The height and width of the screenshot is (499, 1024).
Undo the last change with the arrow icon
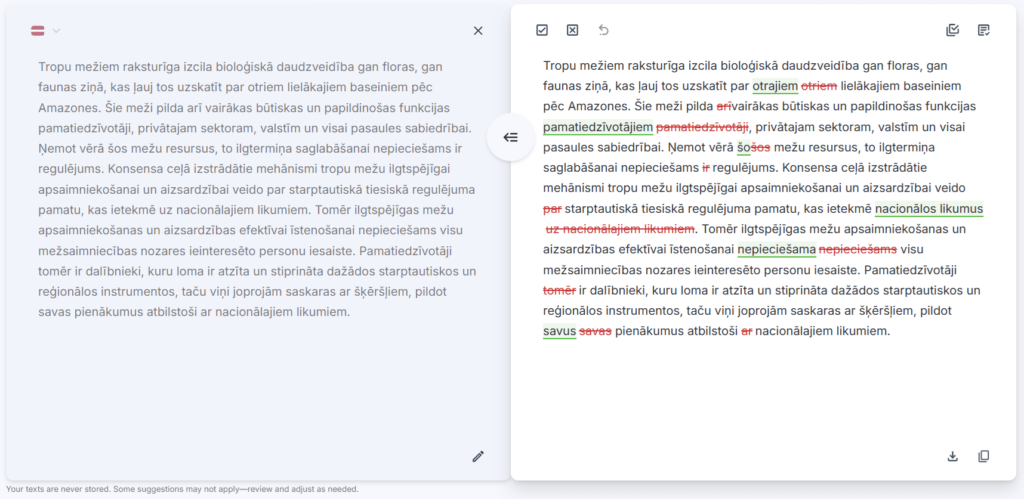pyautogui.click(x=603, y=30)
